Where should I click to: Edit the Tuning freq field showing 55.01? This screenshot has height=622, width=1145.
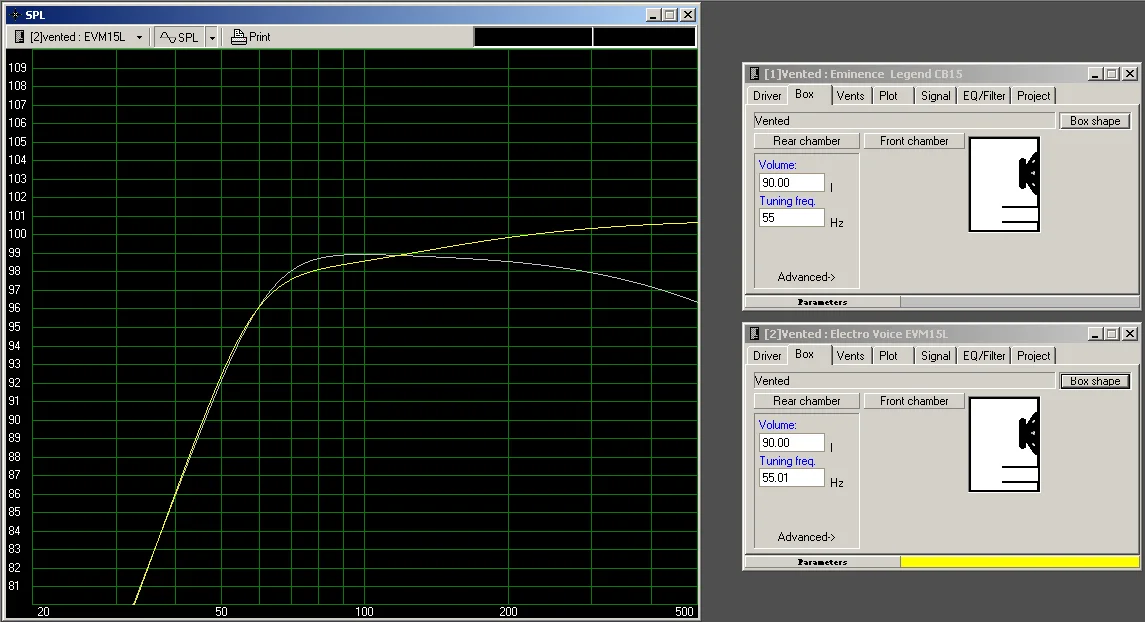click(790, 477)
